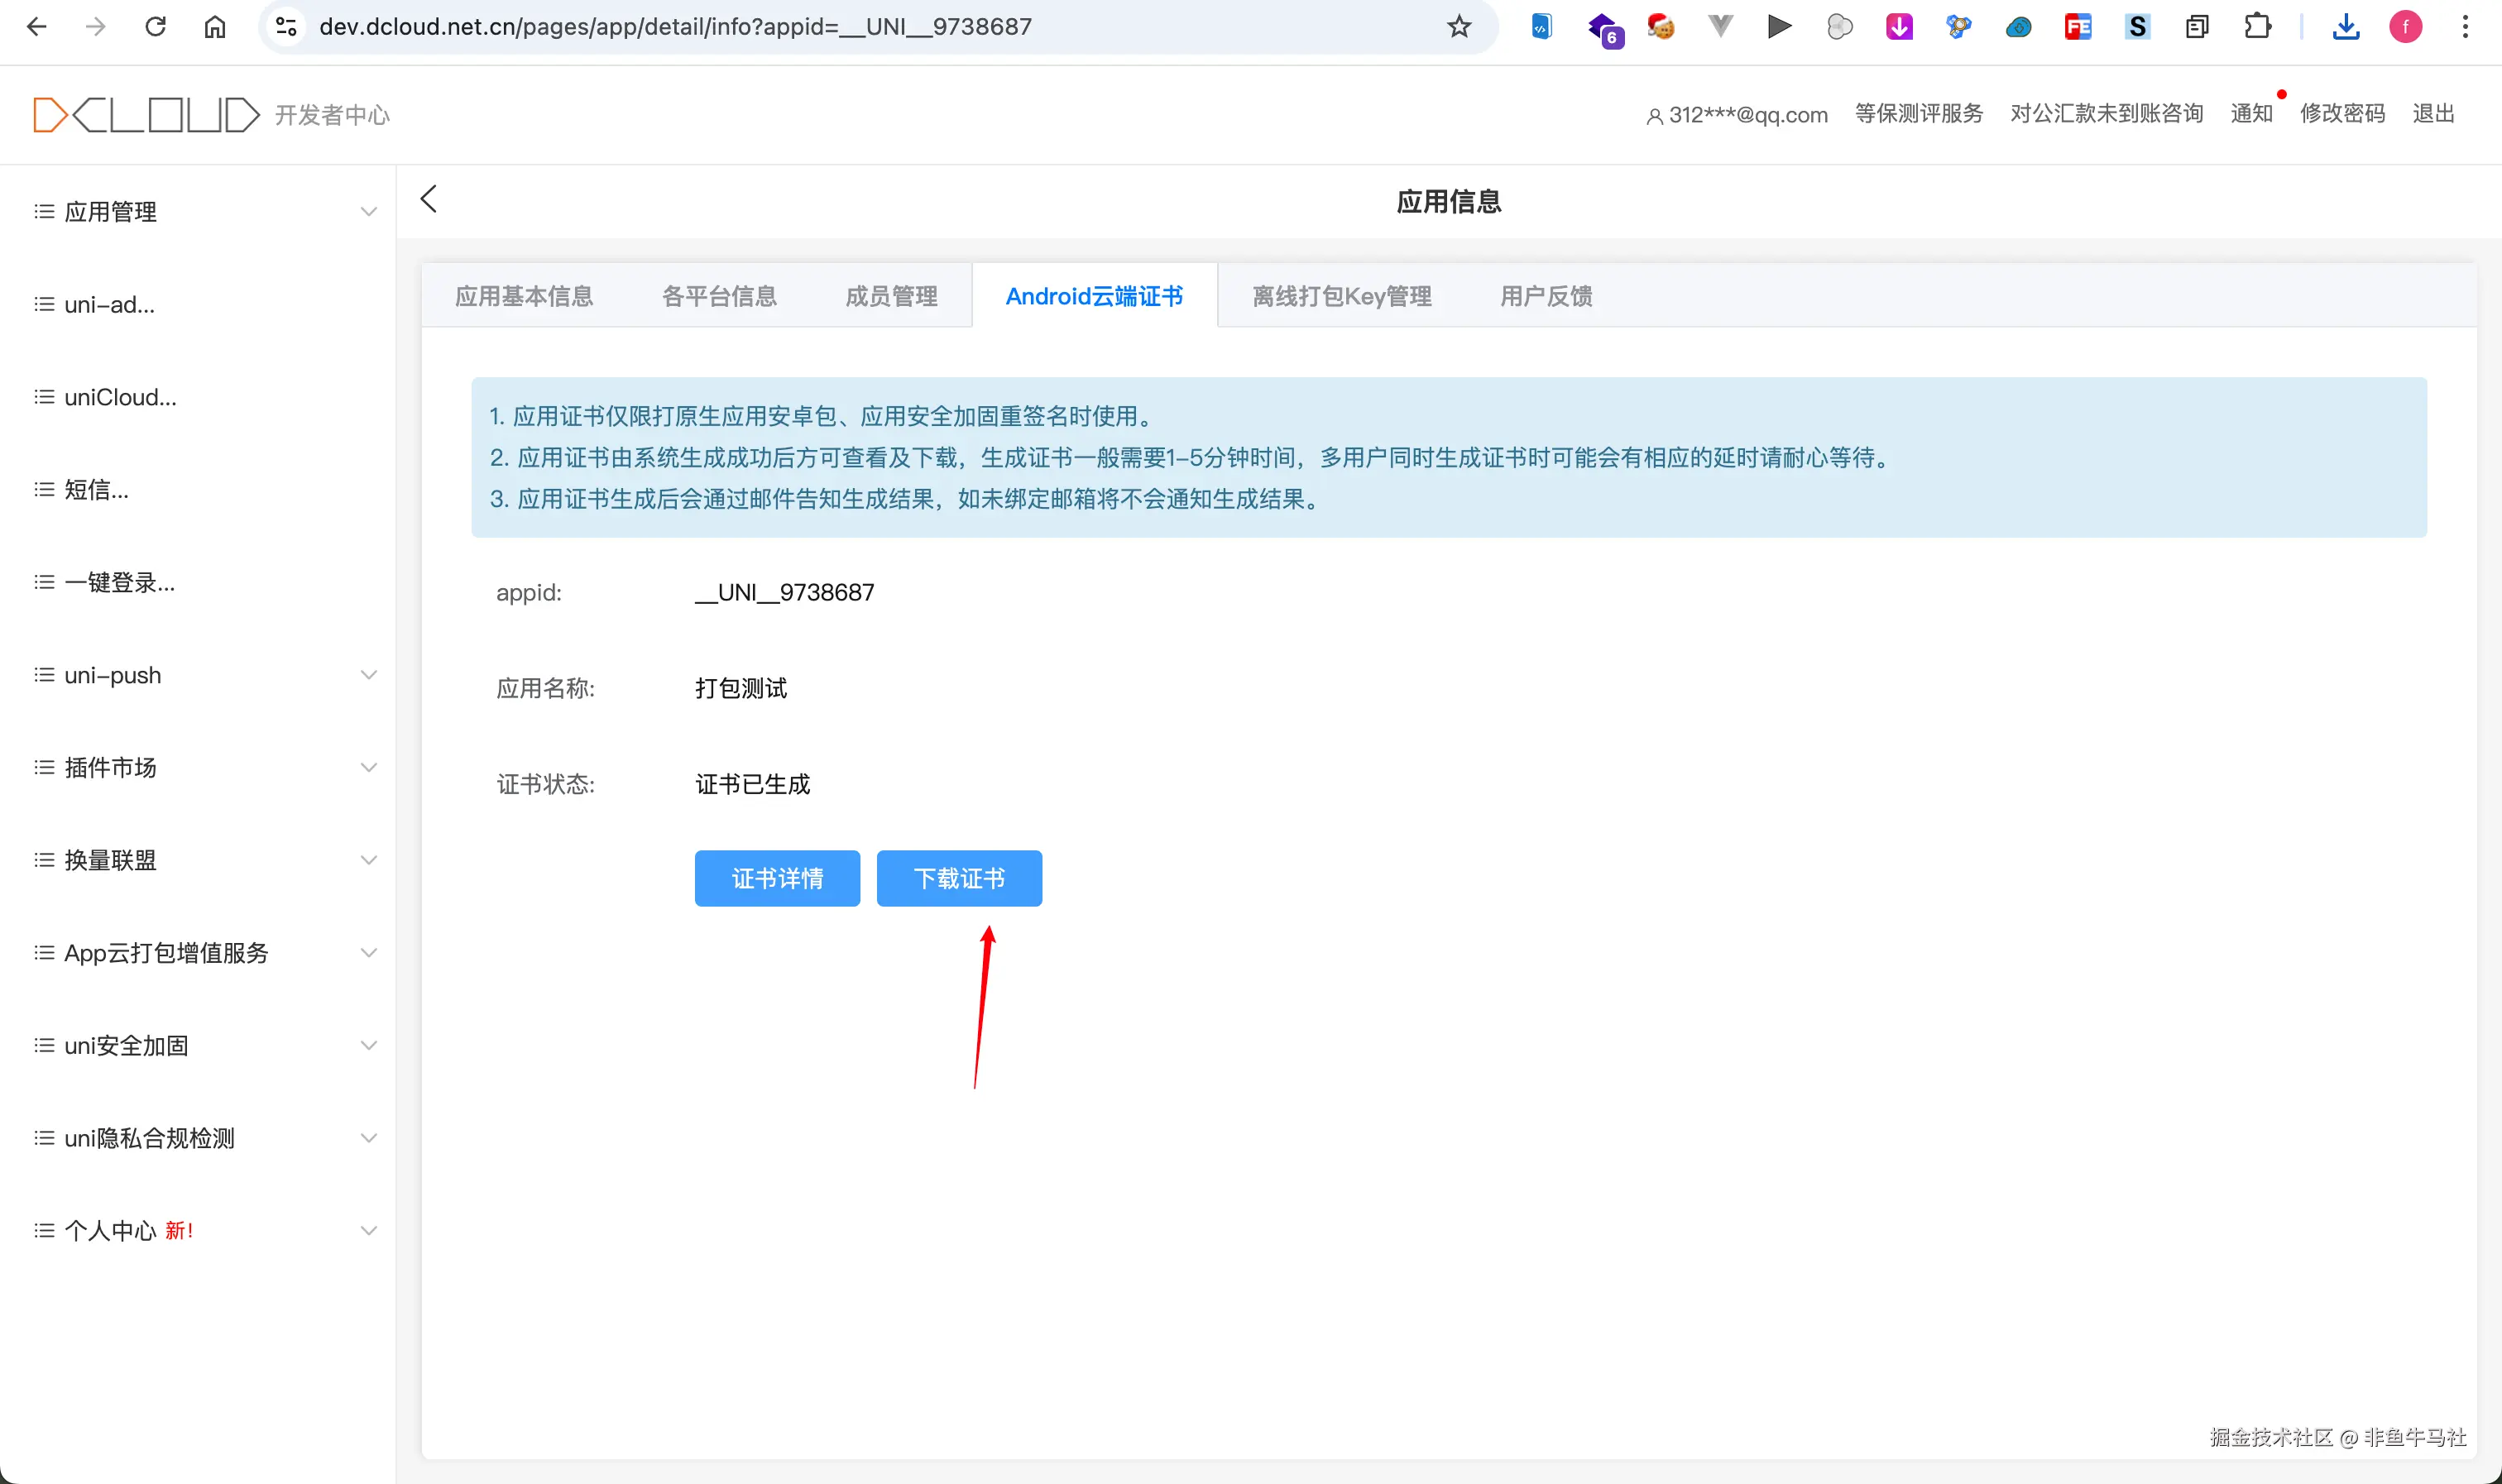The image size is (2502, 1484).
Task: Bookmark this page with the star icon
Action: [1459, 27]
